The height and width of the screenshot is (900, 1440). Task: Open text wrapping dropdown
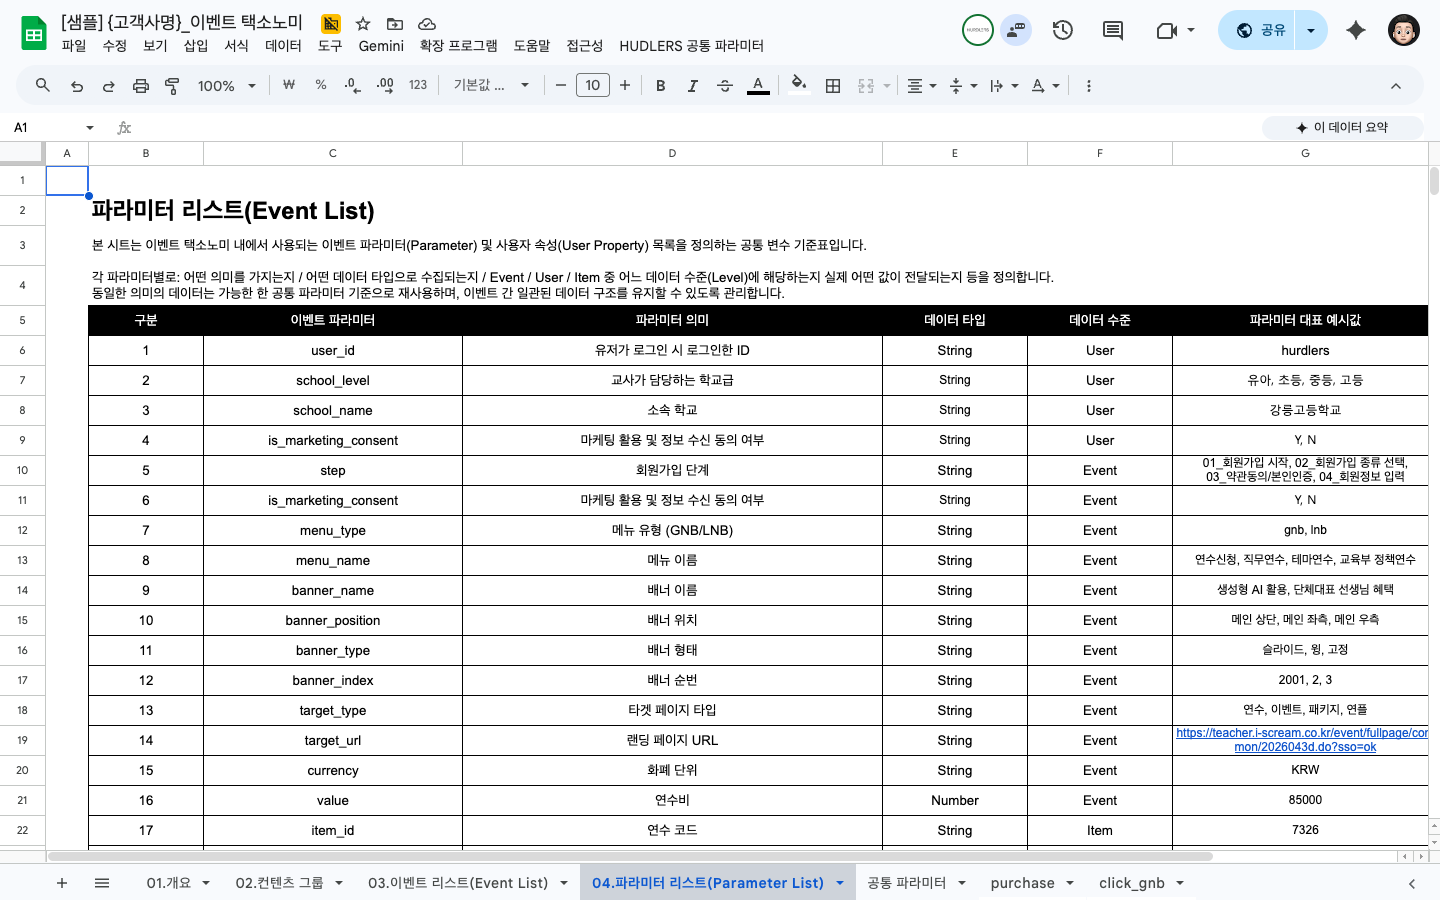click(x=1004, y=86)
